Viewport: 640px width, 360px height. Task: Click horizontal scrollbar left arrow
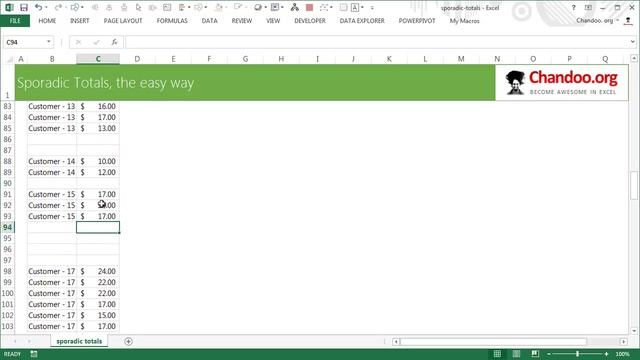coord(396,342)
